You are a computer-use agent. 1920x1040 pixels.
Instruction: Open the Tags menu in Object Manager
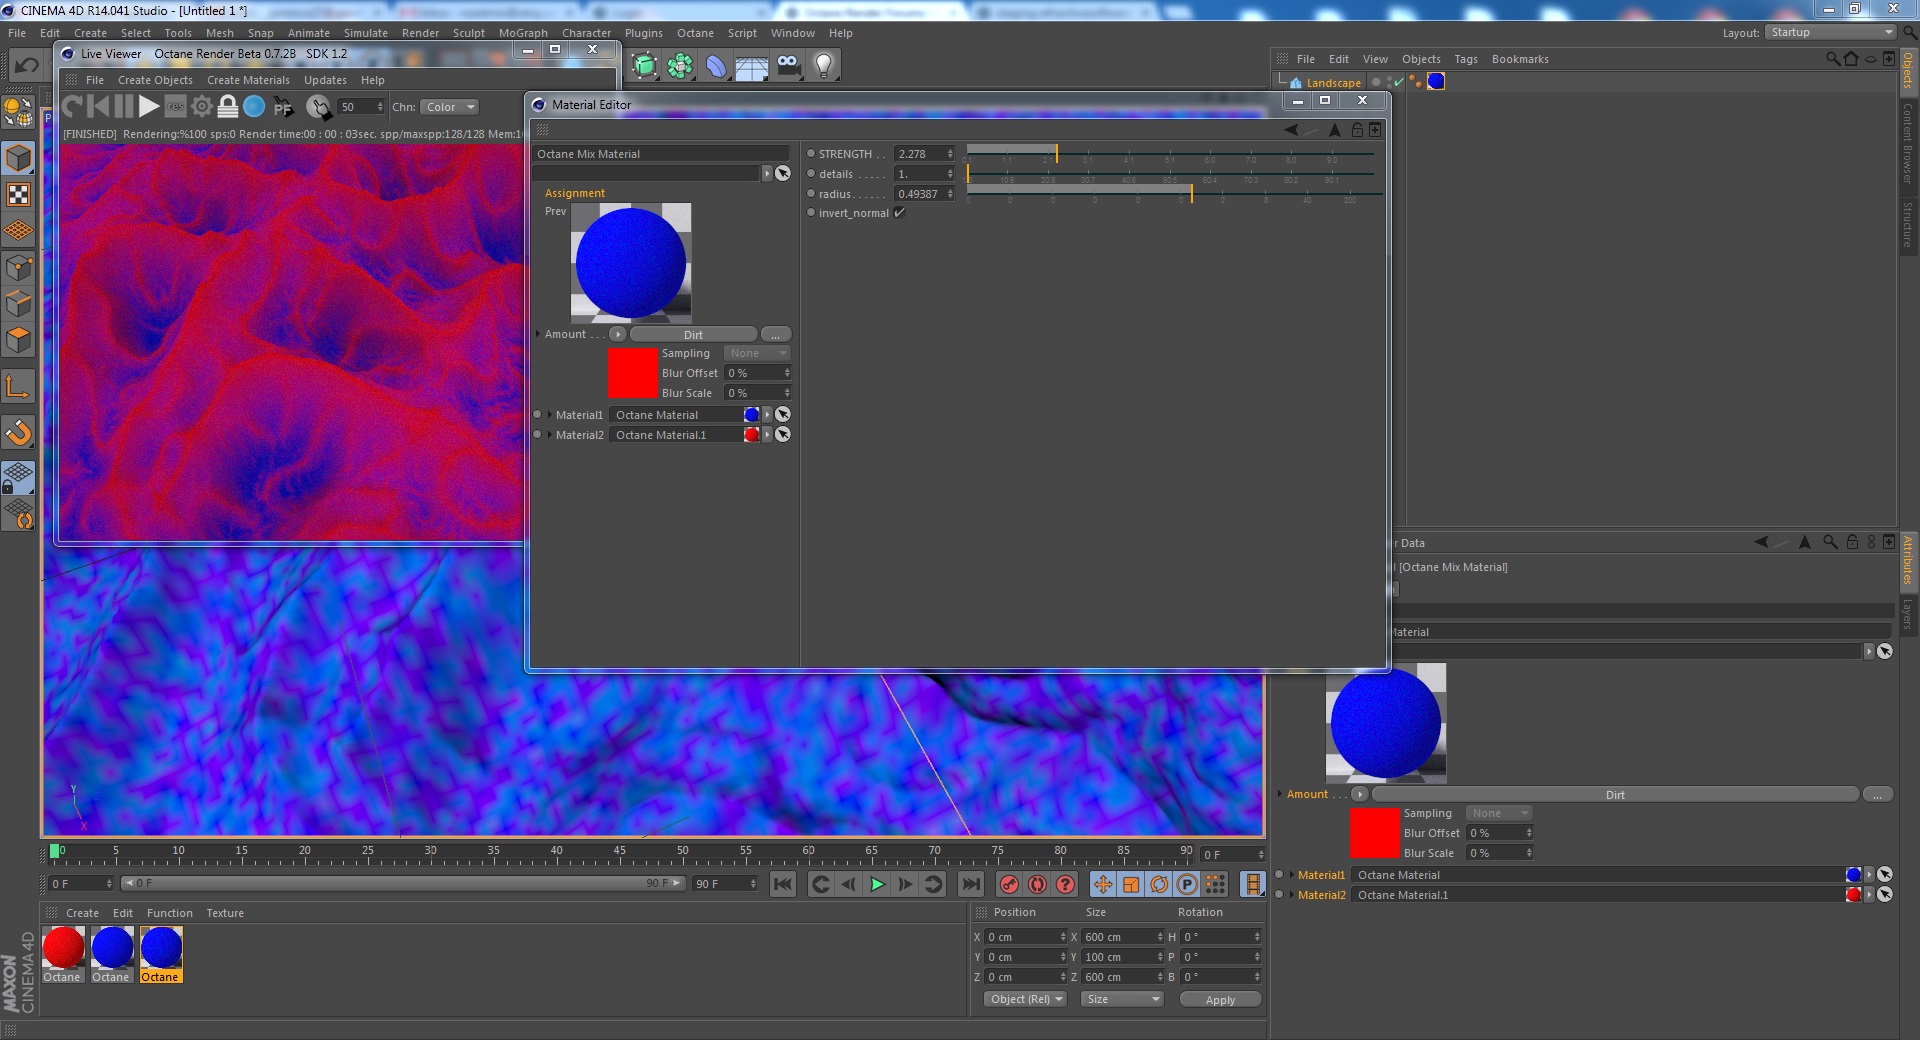(1465, 59)
